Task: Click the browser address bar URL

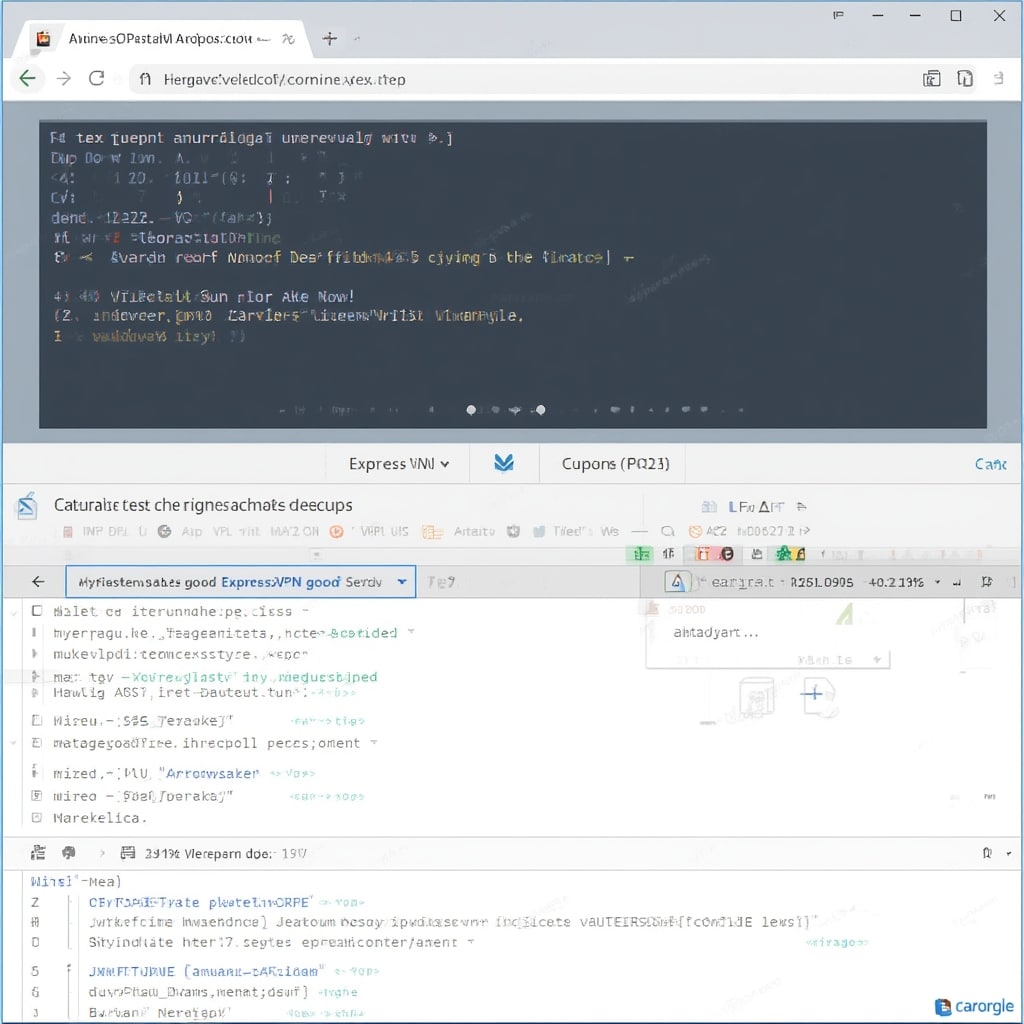Action: pyautogui.click(x=285, y=79)
